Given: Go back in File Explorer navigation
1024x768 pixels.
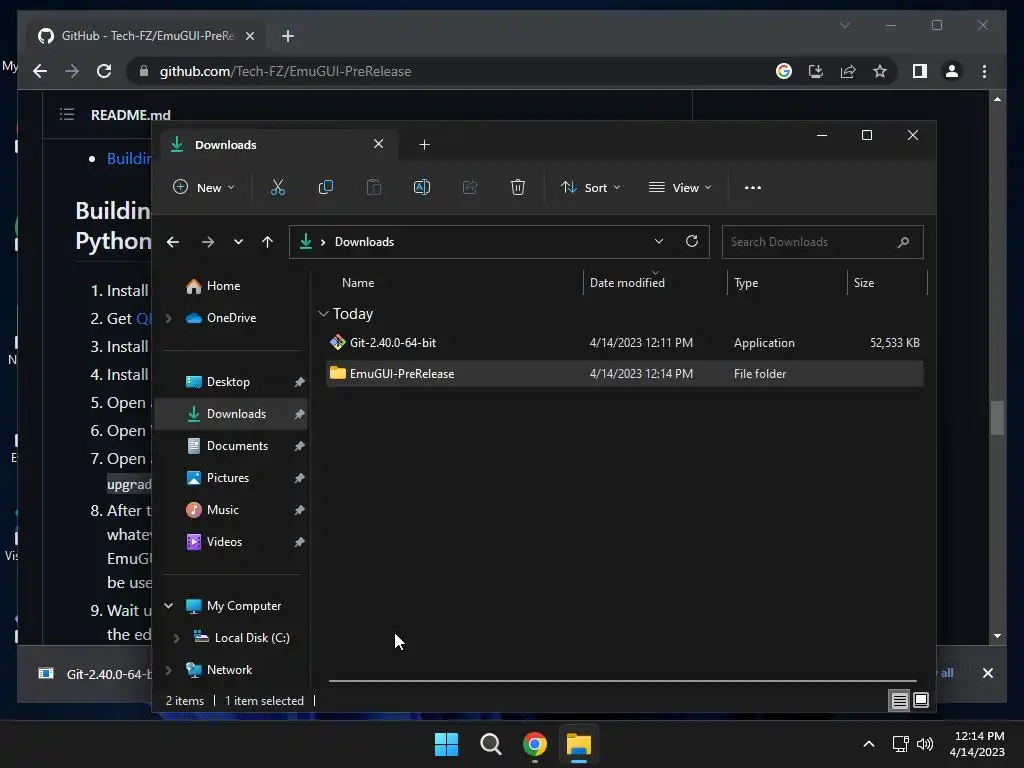Looking at the screenshot, I should (x=173, y=242).
